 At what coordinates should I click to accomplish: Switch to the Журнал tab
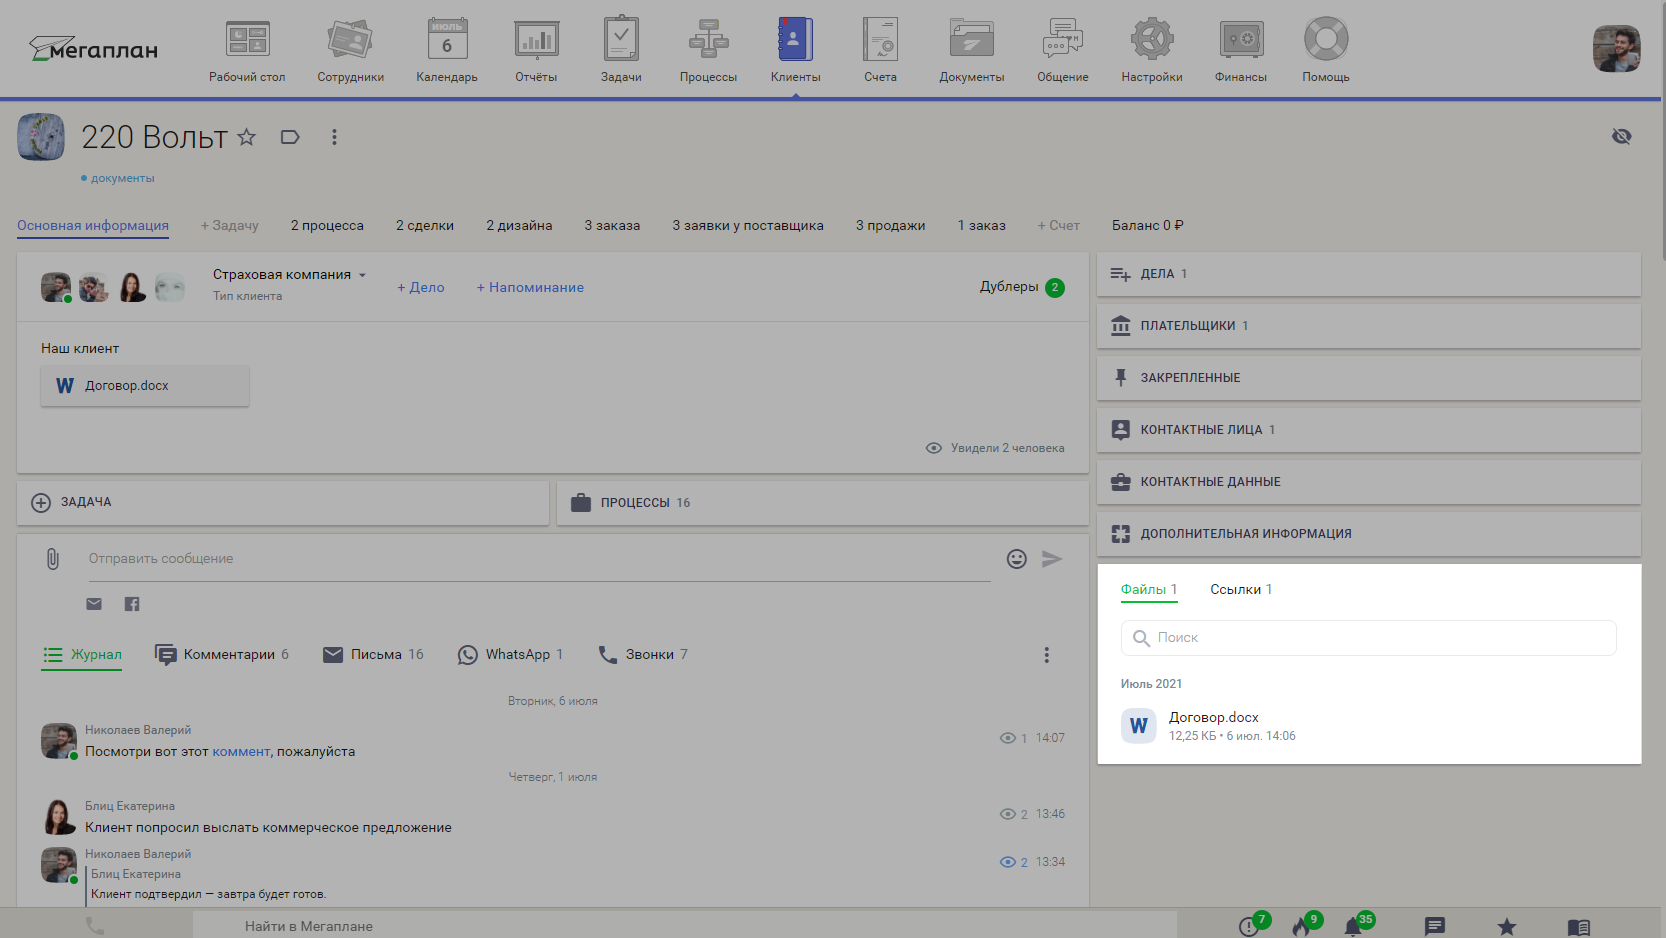coord(82,655)
